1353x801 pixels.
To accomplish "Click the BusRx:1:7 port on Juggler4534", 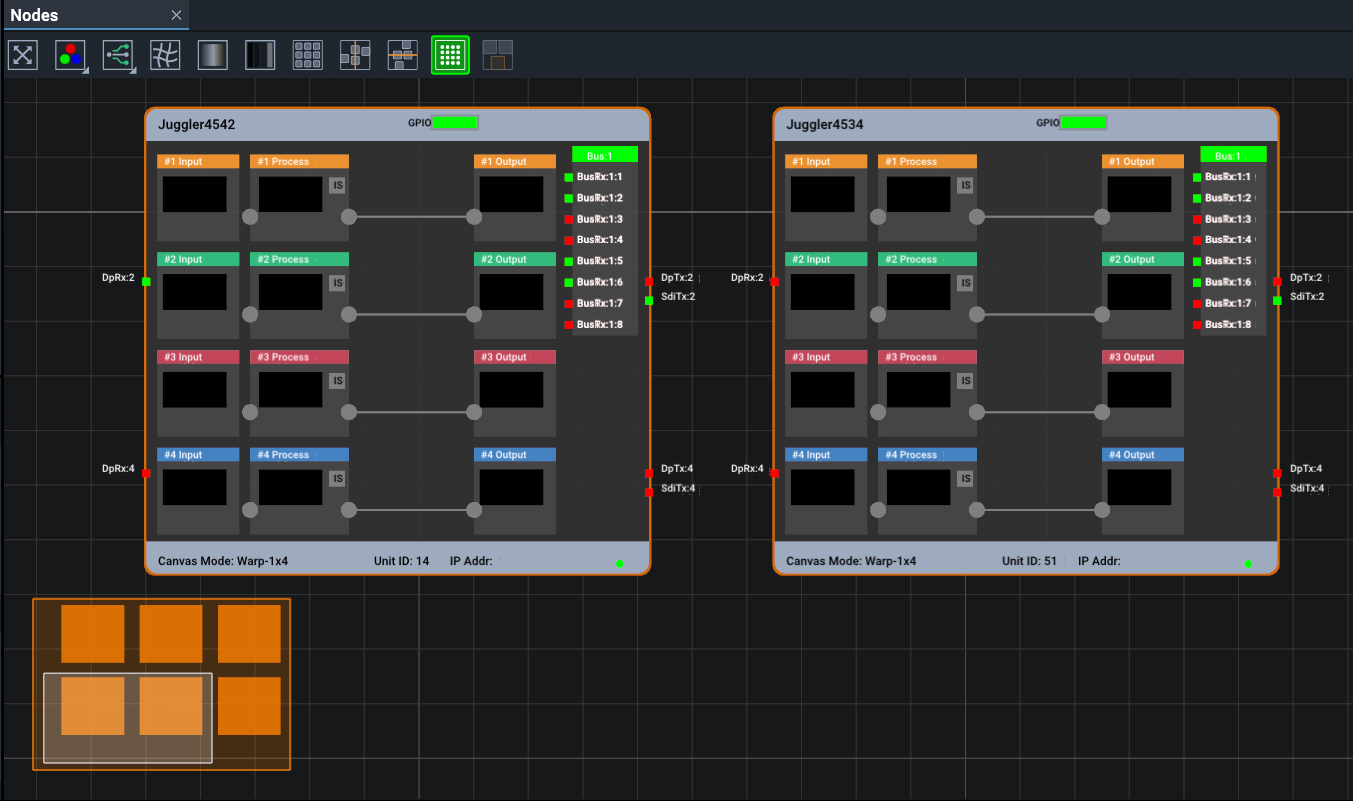I will [1197, 304].
